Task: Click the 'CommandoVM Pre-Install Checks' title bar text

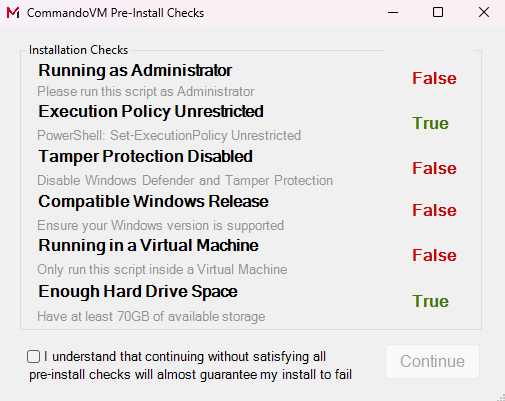Action: 115,13
